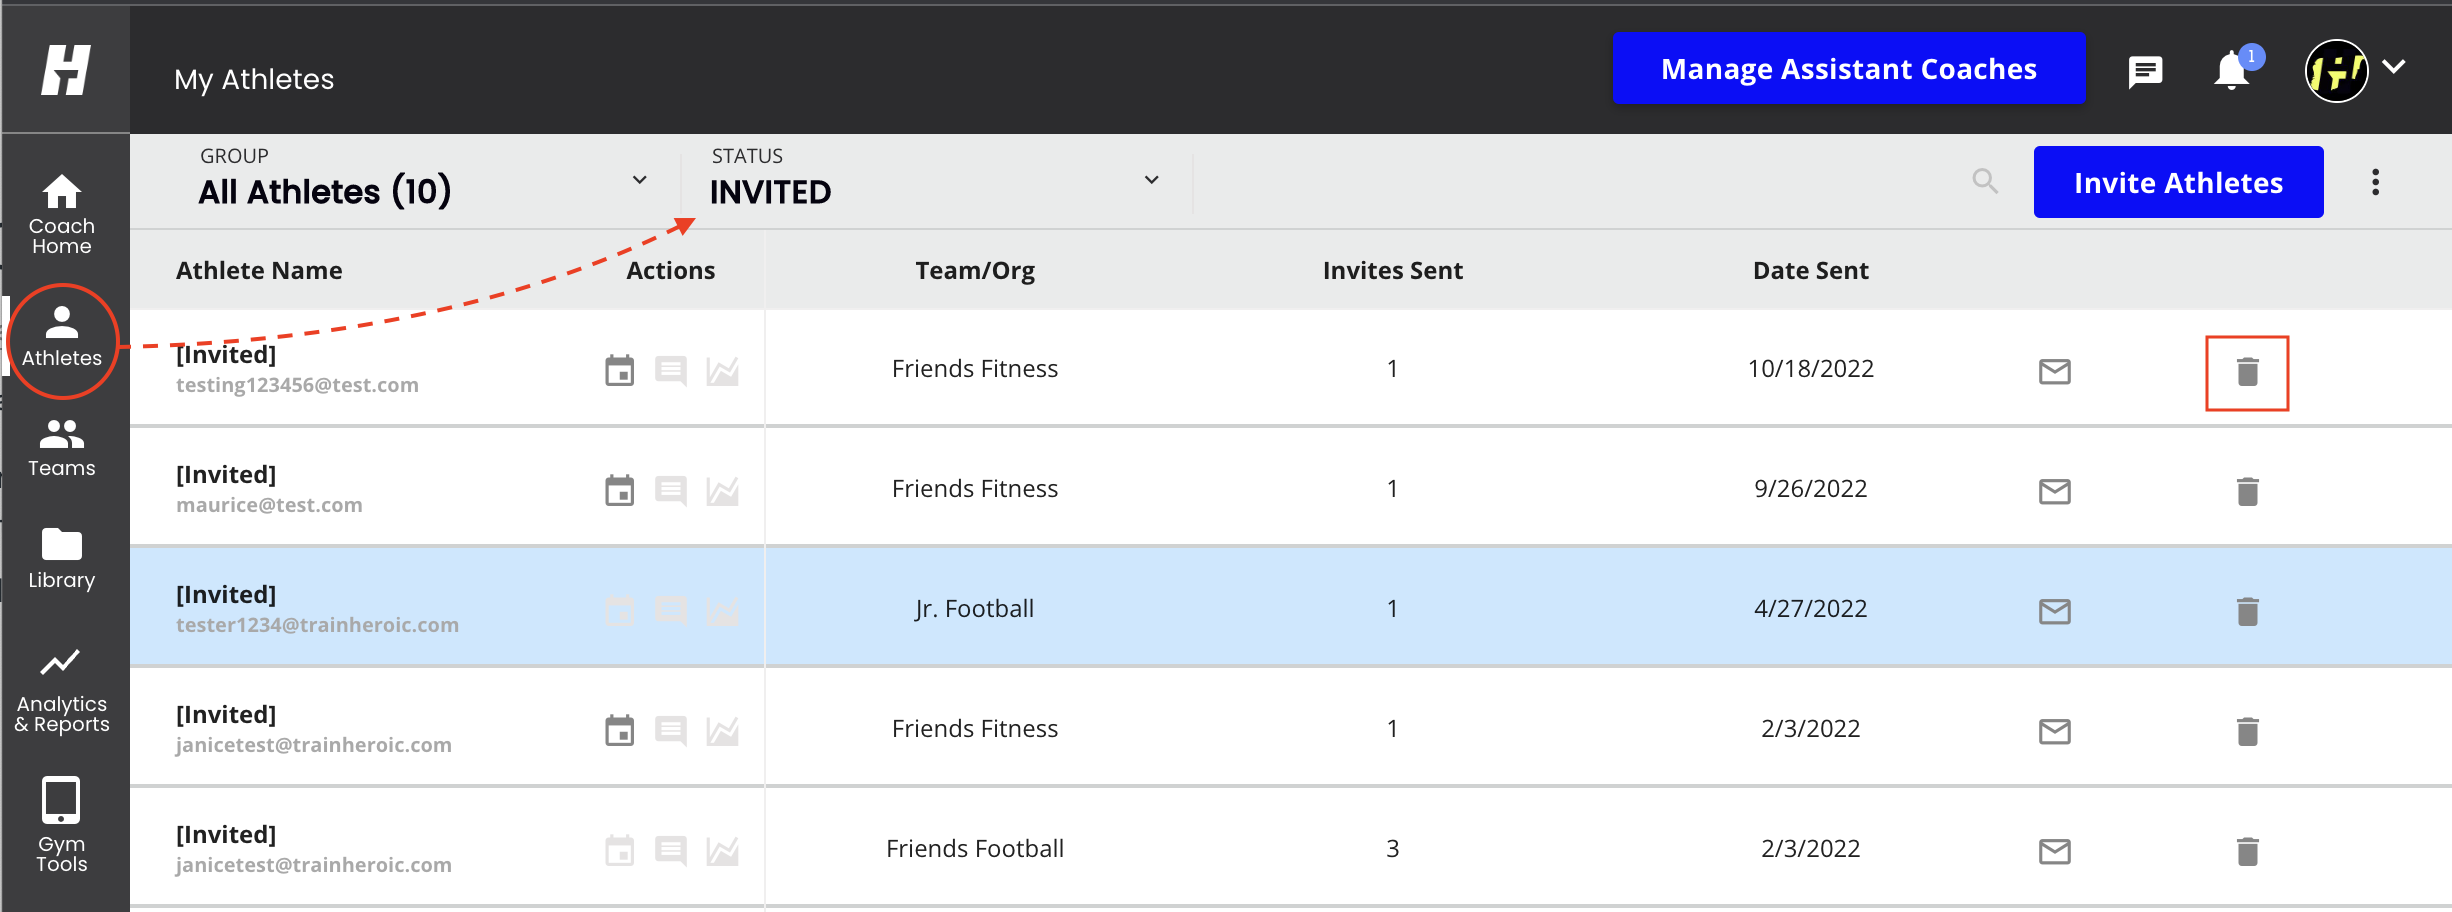Open the profile avatar dropdown chevron
The height and width of the screenshot is (912, 2452).
coord(2394,67)
